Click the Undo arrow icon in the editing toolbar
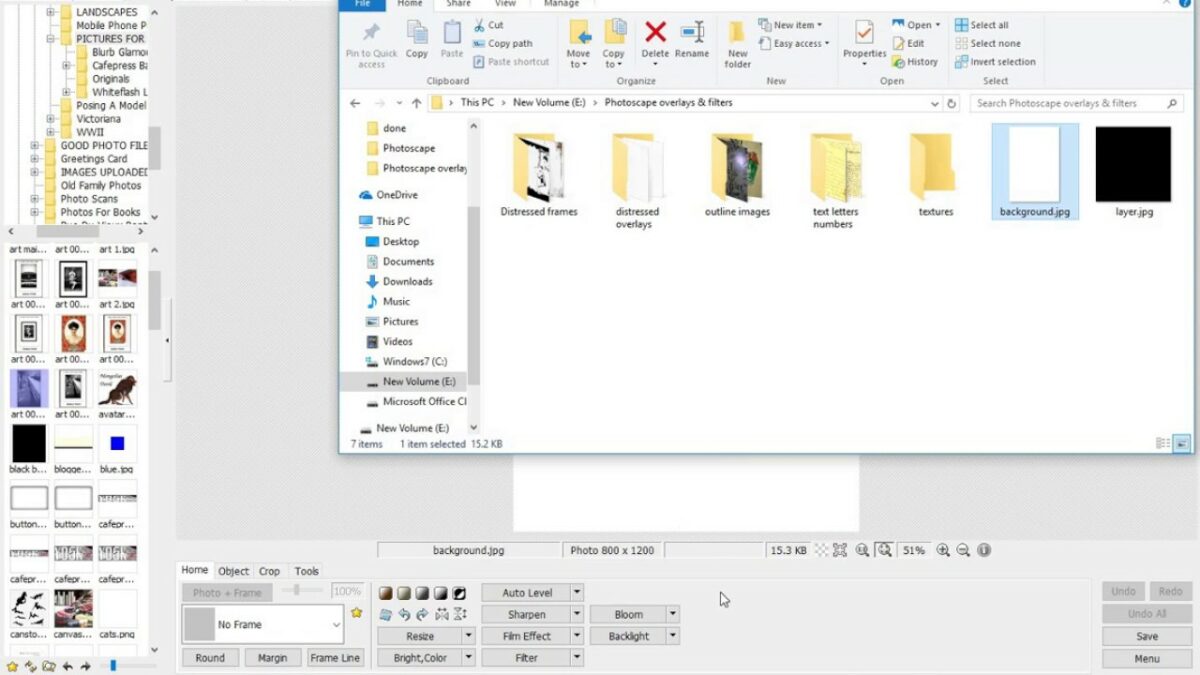1200x675 pixels. click(406, 615)
